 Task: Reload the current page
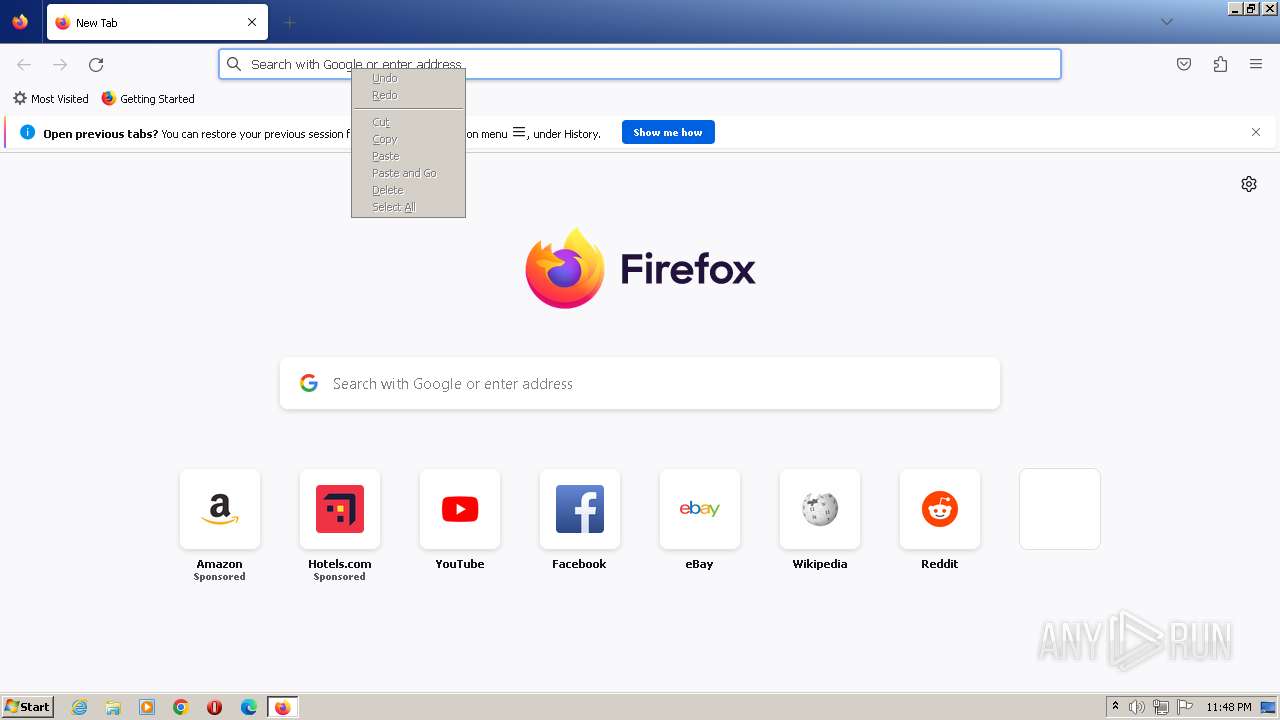(x=96, y=64)
